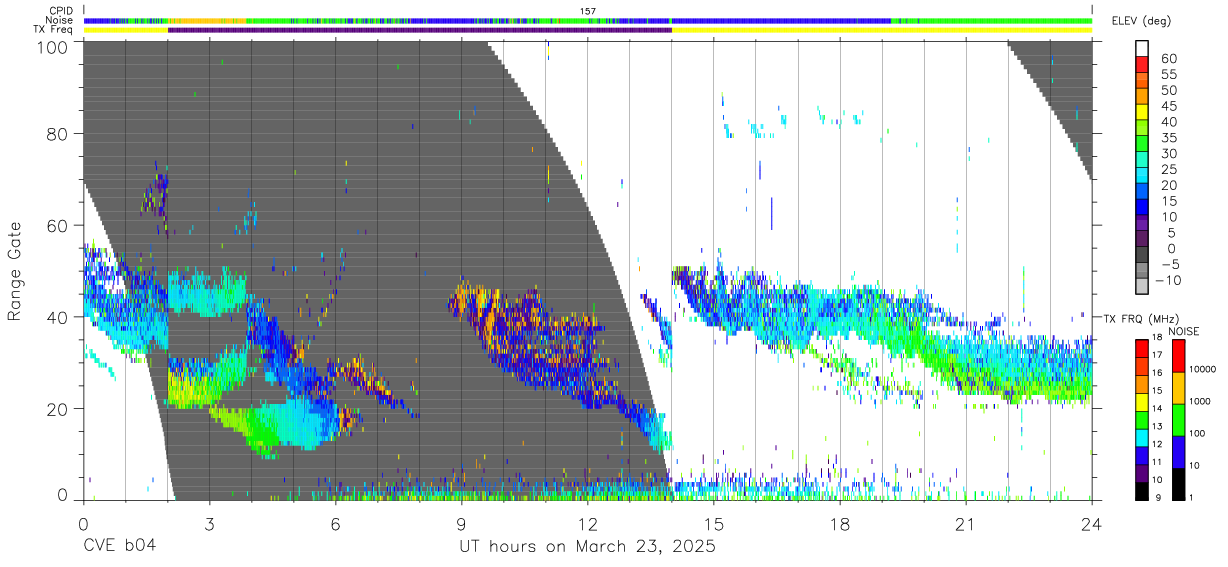The image size is (1228, 567).
Task: Click the 10000 label on NOISE colorbar
Action: tap(1204, 369)
